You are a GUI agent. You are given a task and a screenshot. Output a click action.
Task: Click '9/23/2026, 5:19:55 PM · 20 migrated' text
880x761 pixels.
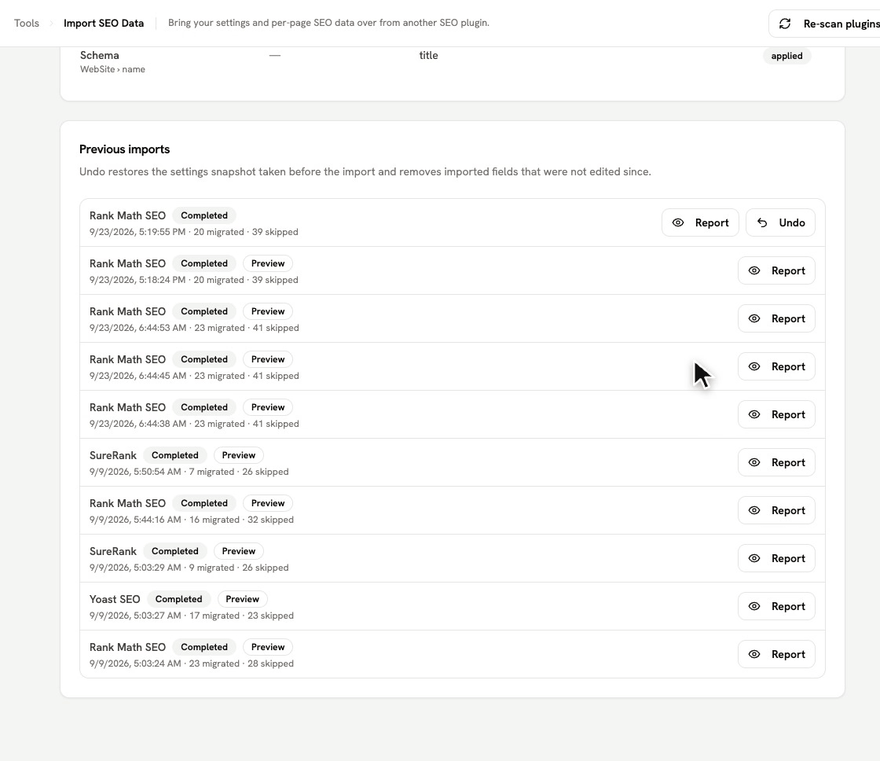click(167, 232)
